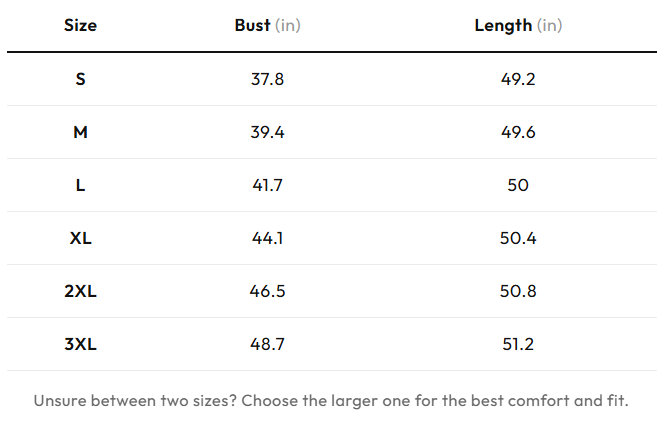This screenshot has width=661, height=422.
Task: Click bust value 37.8
Action: (x=267, y=79)
